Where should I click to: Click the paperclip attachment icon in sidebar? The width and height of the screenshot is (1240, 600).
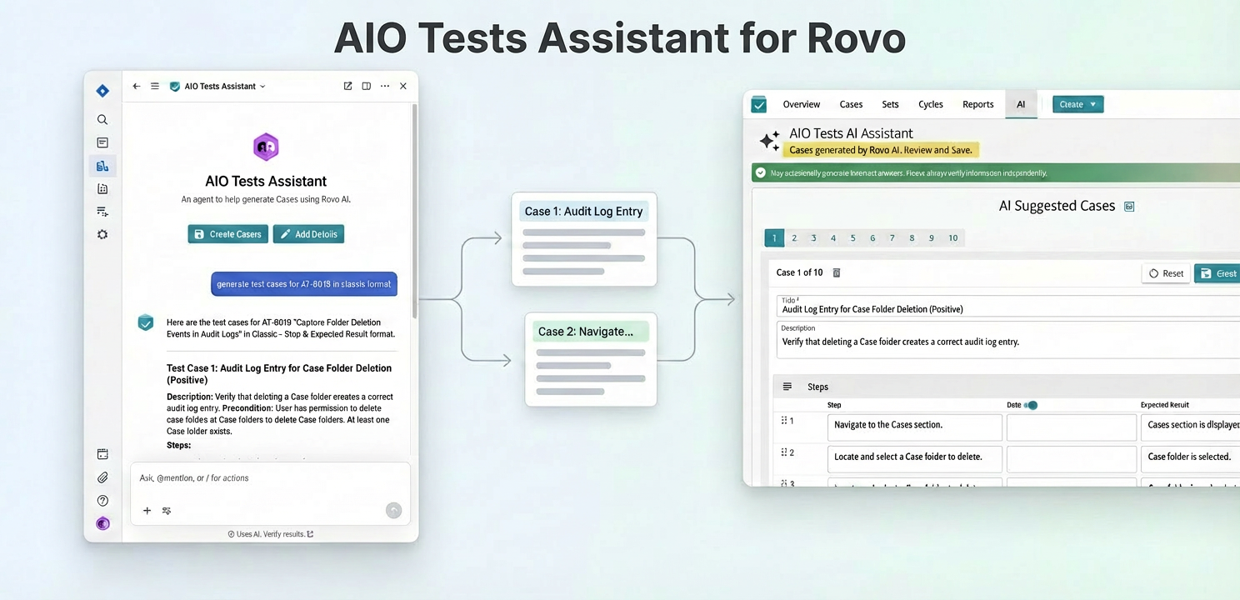[102, 478]
